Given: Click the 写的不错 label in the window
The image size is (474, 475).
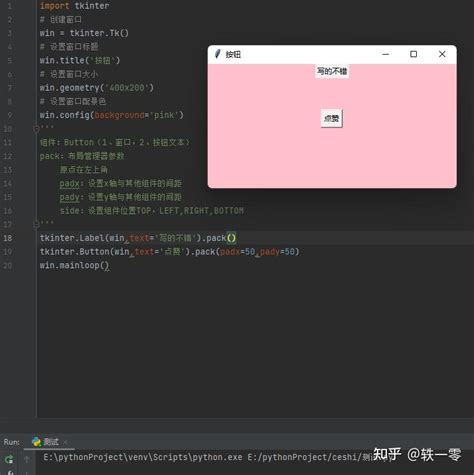Looking at the screenshot, I should pyautogui.click(x=332, y=71).
